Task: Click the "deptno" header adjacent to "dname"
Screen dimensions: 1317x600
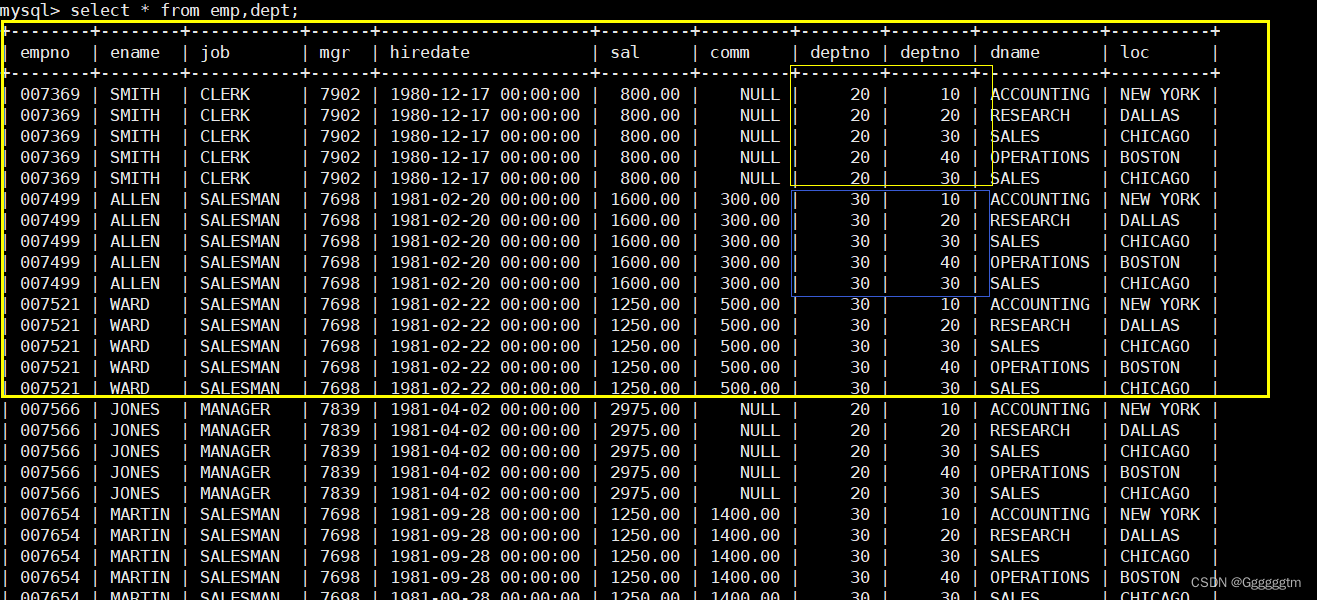Action: coord(930,53)
